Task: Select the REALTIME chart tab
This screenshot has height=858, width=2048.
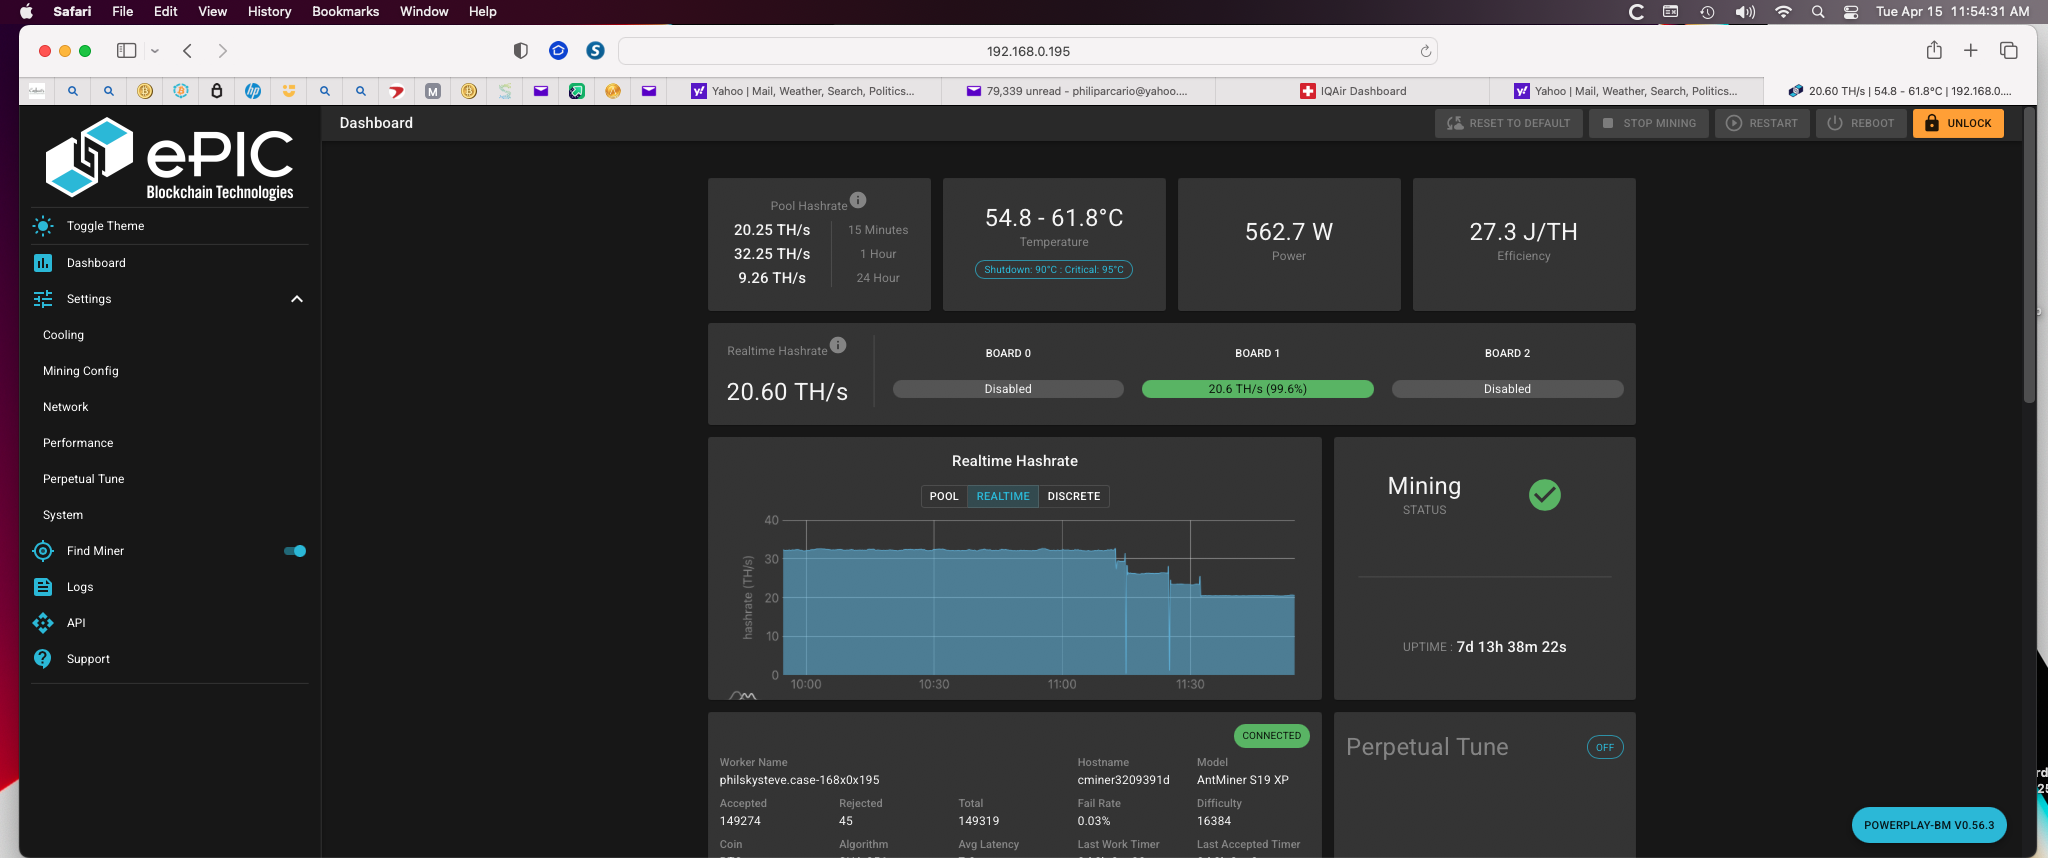Action: point(1003,496)
